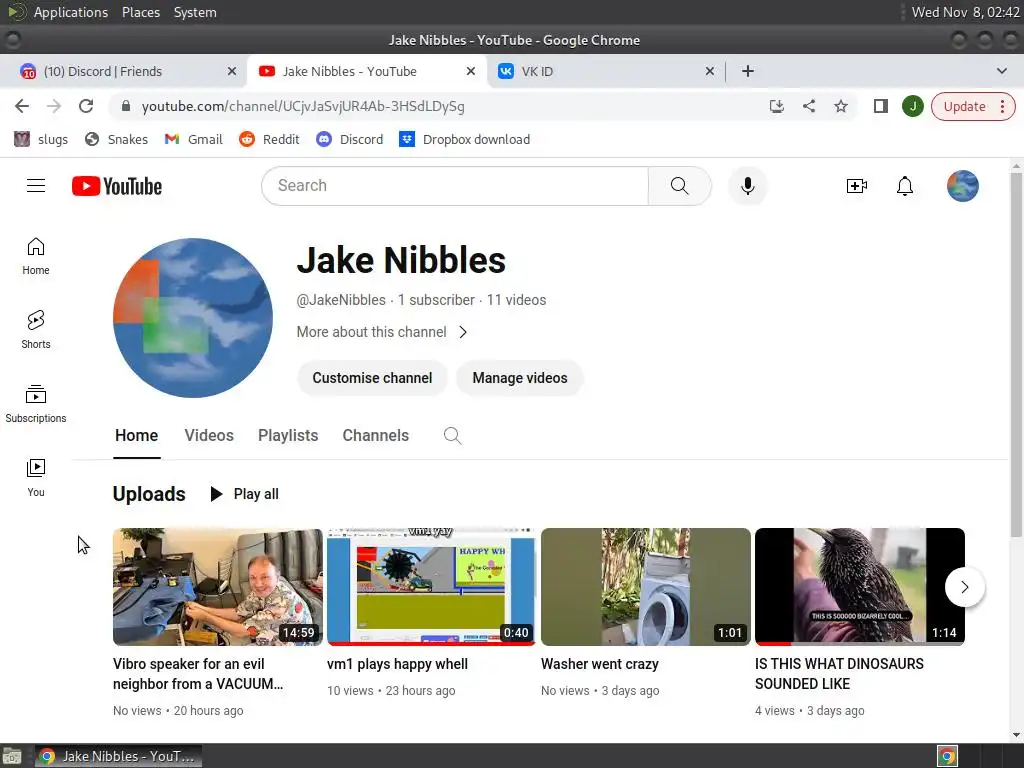Open the Chrome three-dot menu
The width and height of the screenshot is (1024, 768).
[1002, 106]
